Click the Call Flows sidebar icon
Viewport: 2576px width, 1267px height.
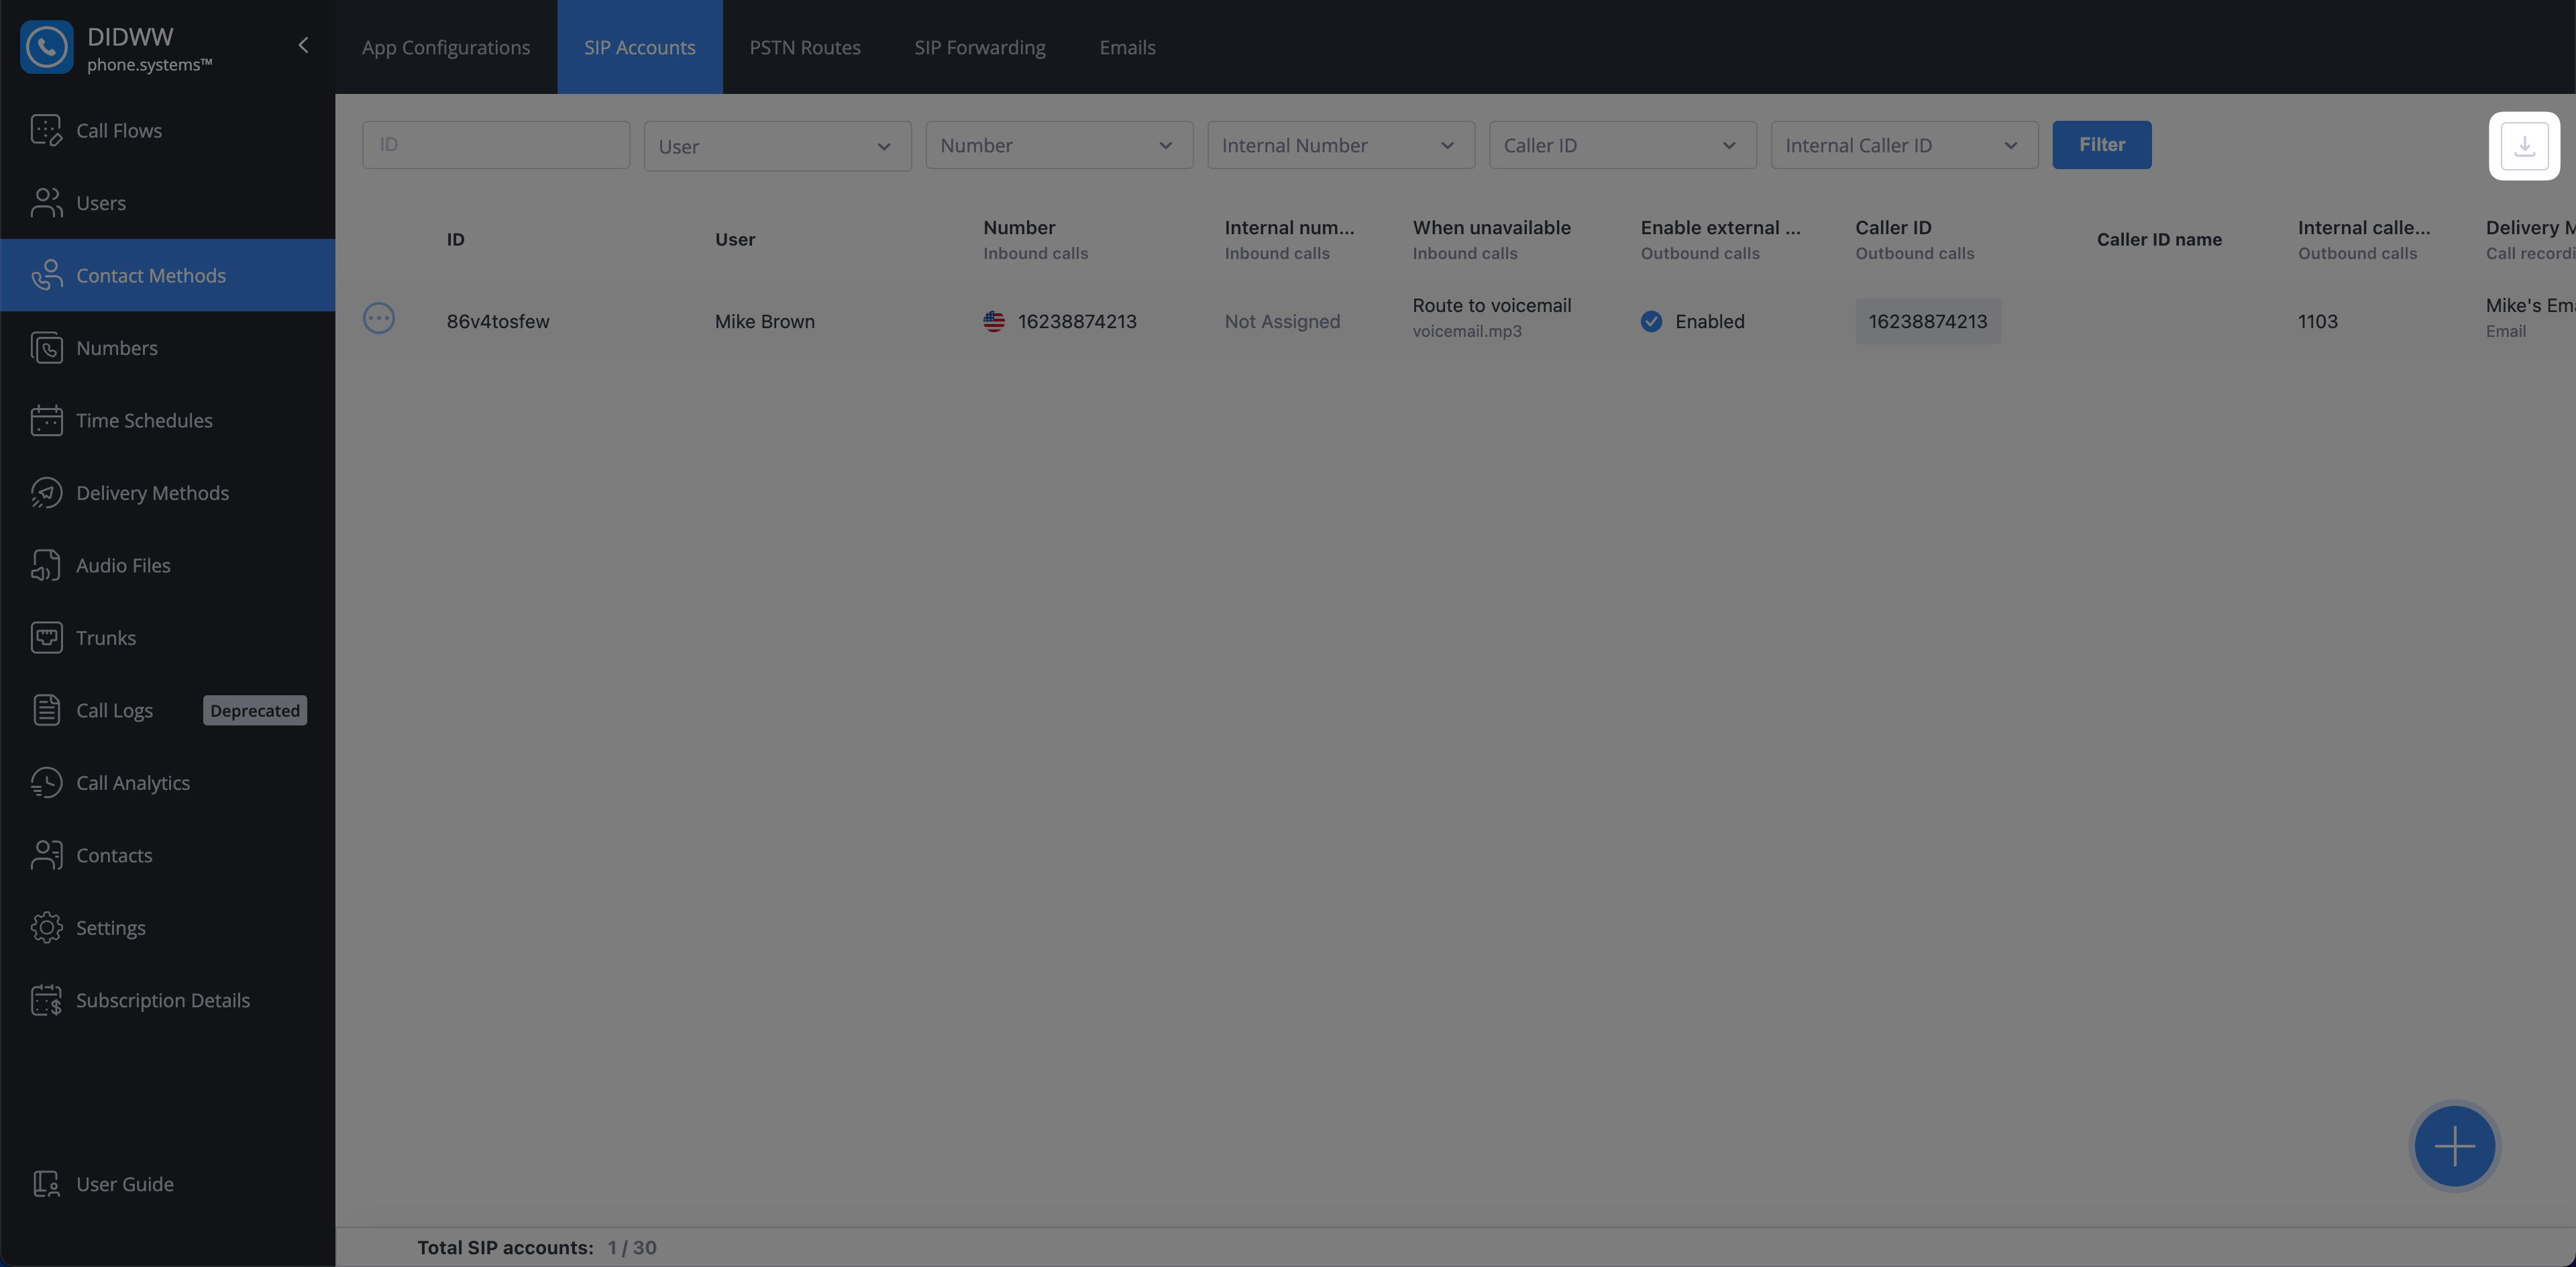[46, 130]
